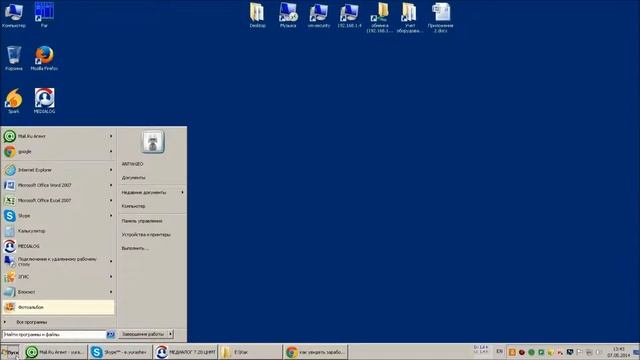
Task: Launch Skype from Start menu list
Action: click(x=58, y=216)
